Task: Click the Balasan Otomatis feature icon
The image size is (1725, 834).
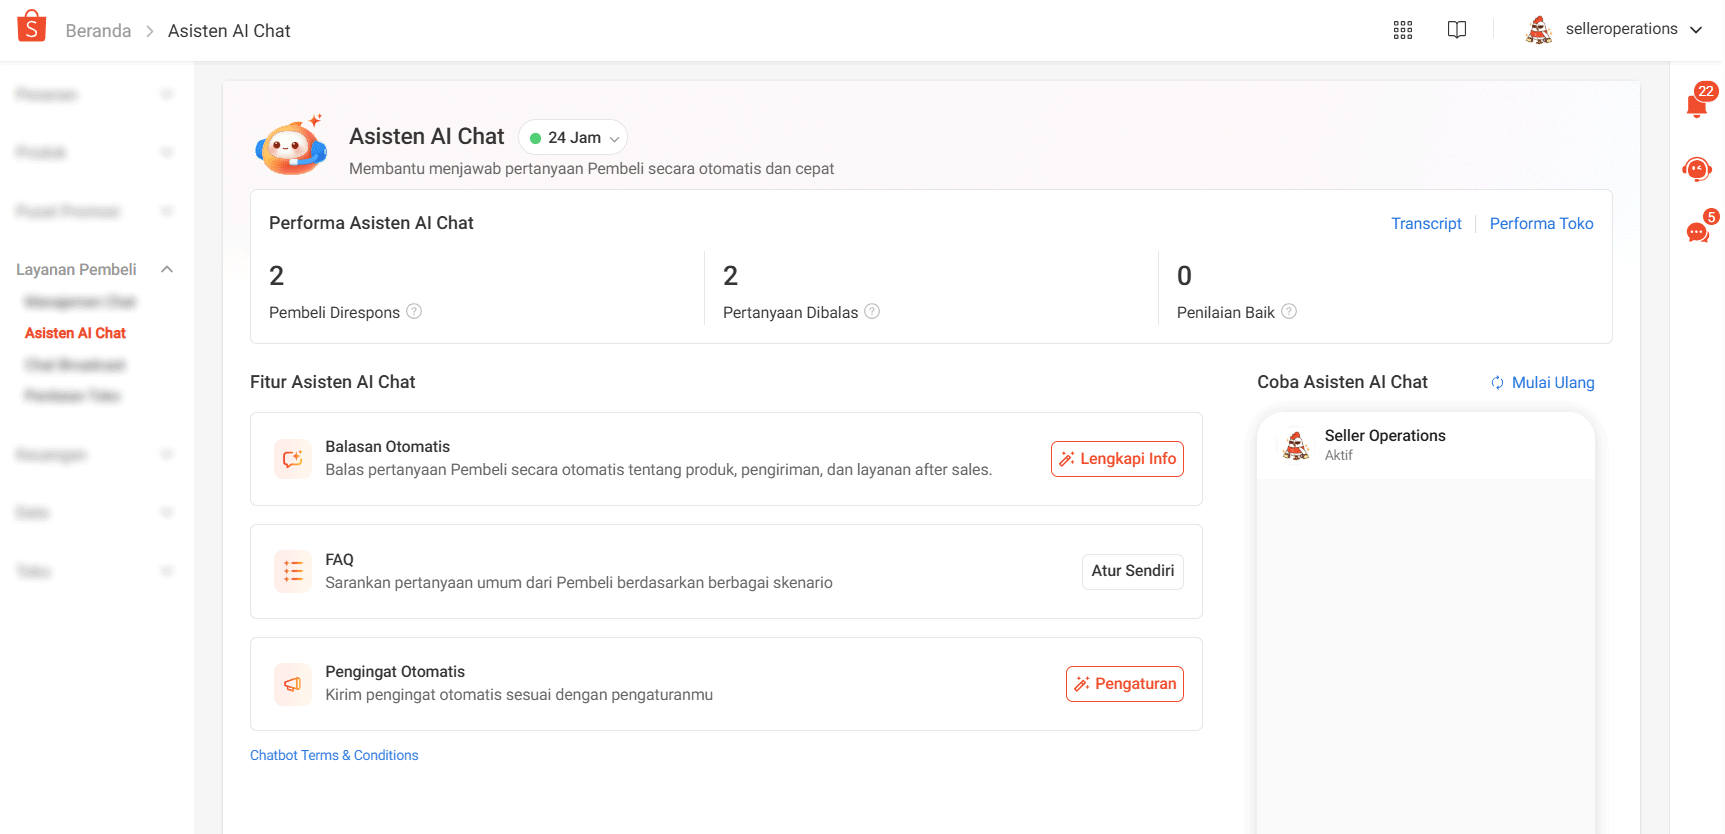Action: pos(293,459)
